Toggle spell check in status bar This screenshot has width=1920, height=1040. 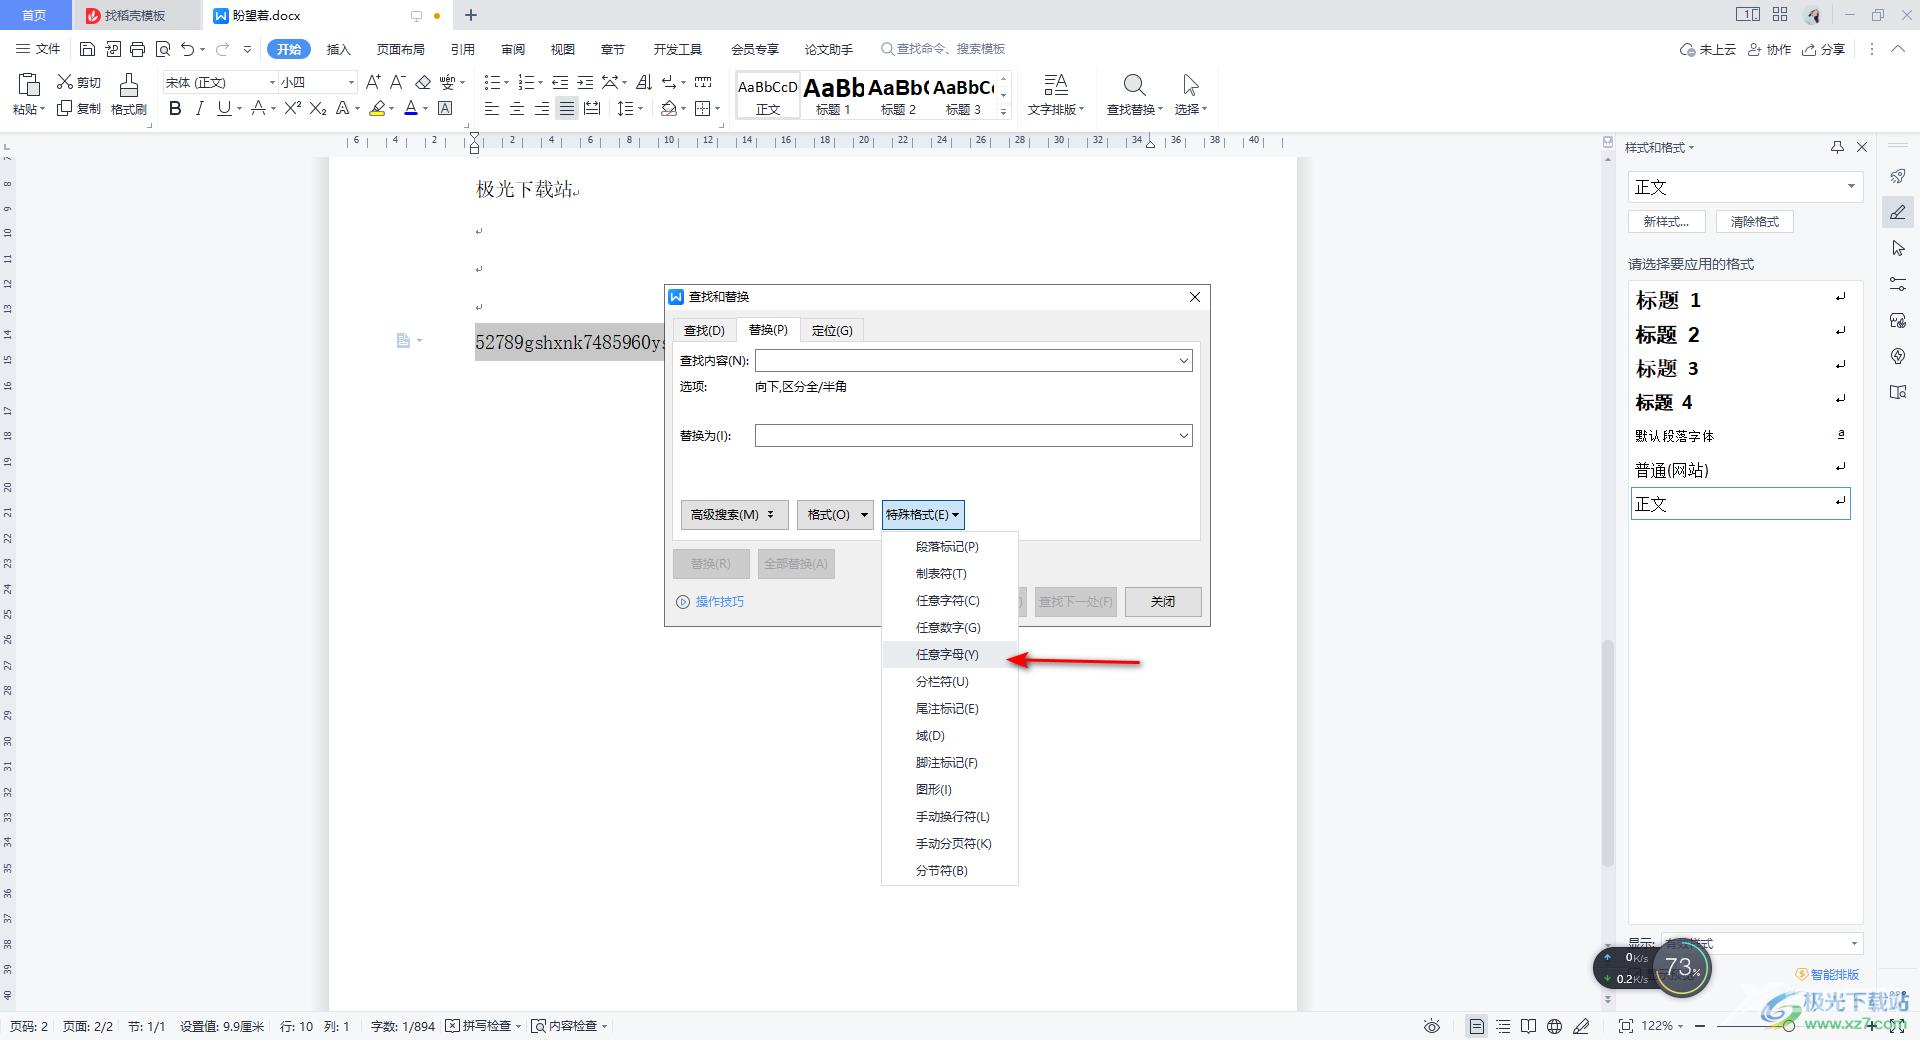(484, 1026)
